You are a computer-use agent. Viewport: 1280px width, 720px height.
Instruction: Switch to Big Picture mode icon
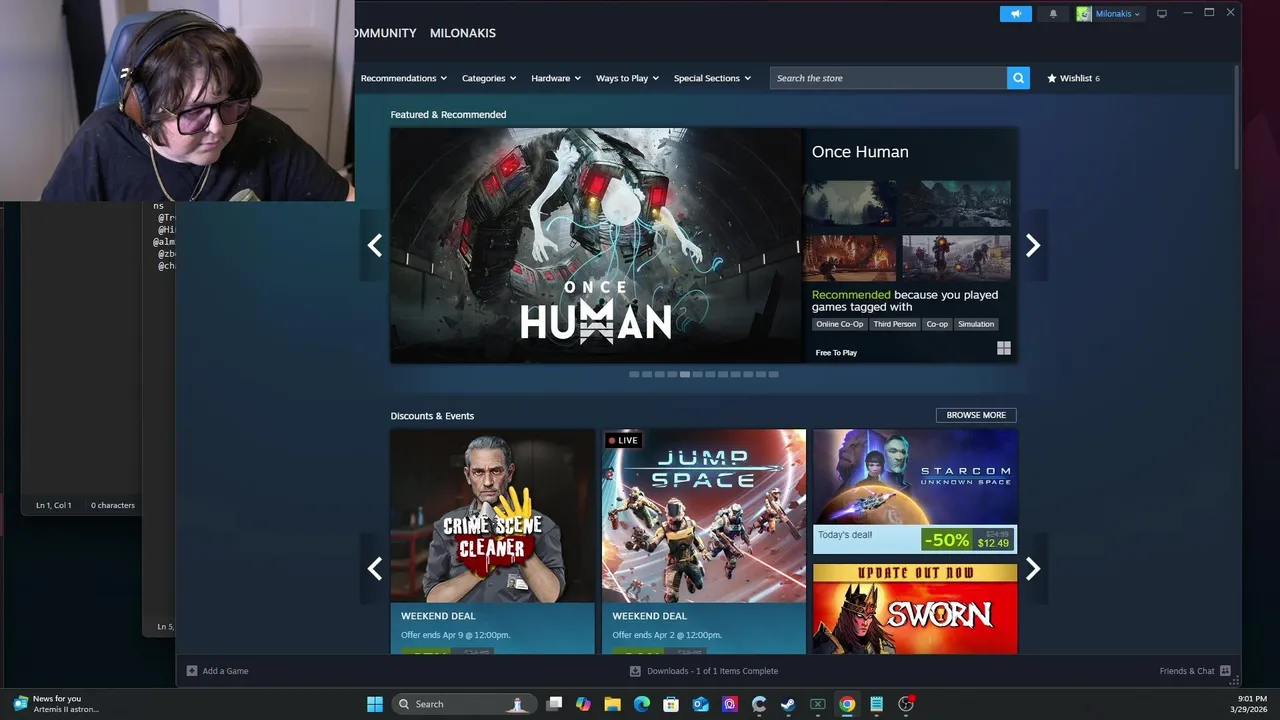[x=1162, y=14]
